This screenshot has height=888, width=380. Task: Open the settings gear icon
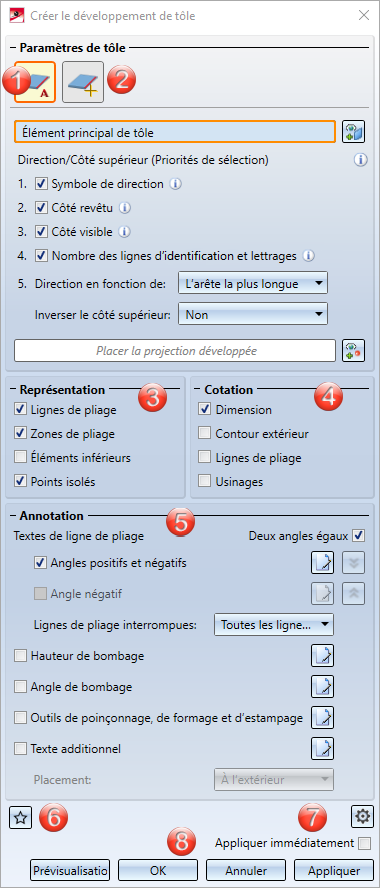tap(361, 816)
